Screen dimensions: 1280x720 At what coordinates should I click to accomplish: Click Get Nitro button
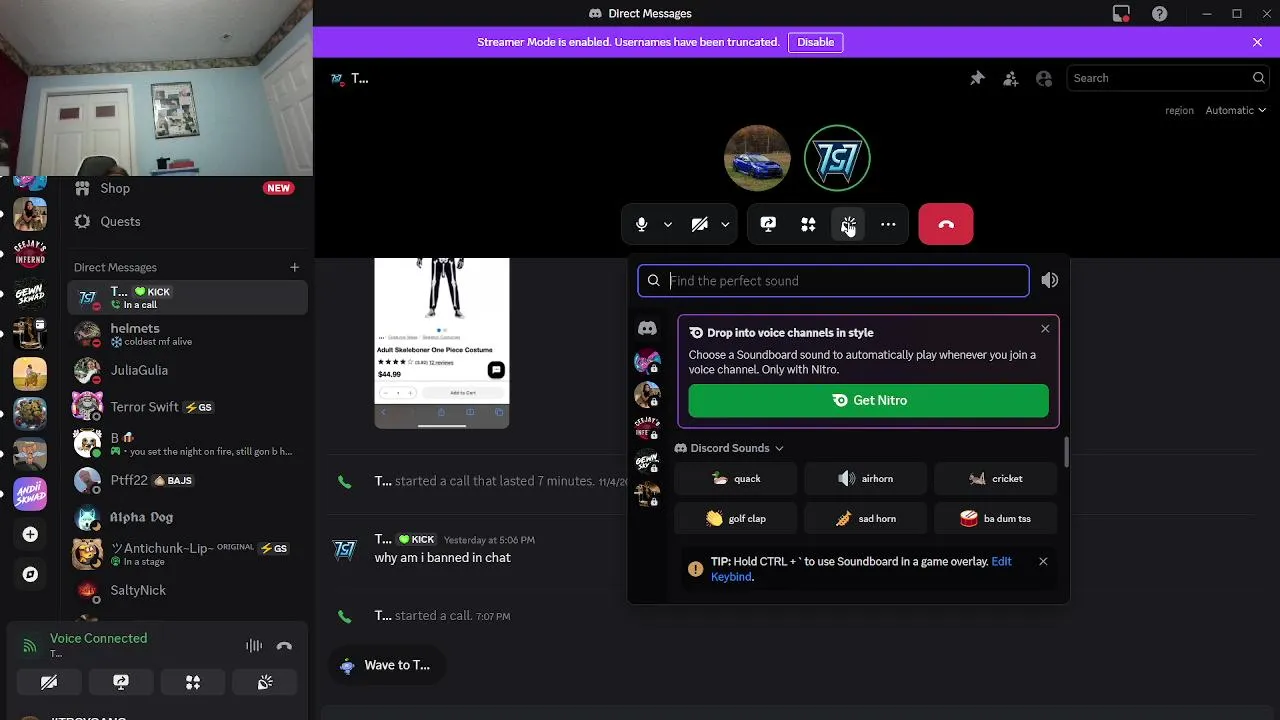(868, 400)
